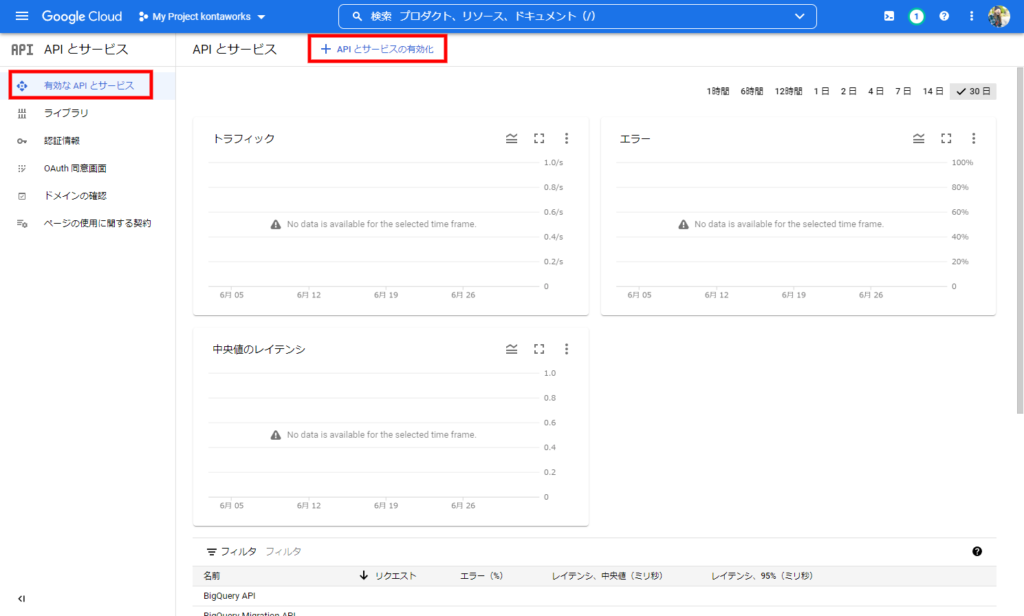Screen dimensions: 1024x616
Task: Toggle legend on the エラー chart
Action: point(918,138)
